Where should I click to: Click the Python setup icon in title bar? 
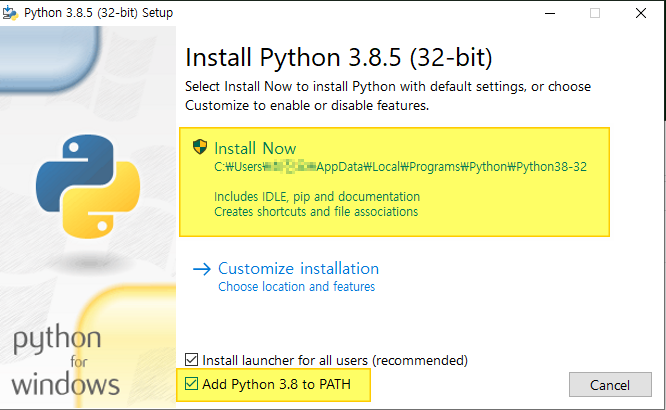(x=10, y=13)
